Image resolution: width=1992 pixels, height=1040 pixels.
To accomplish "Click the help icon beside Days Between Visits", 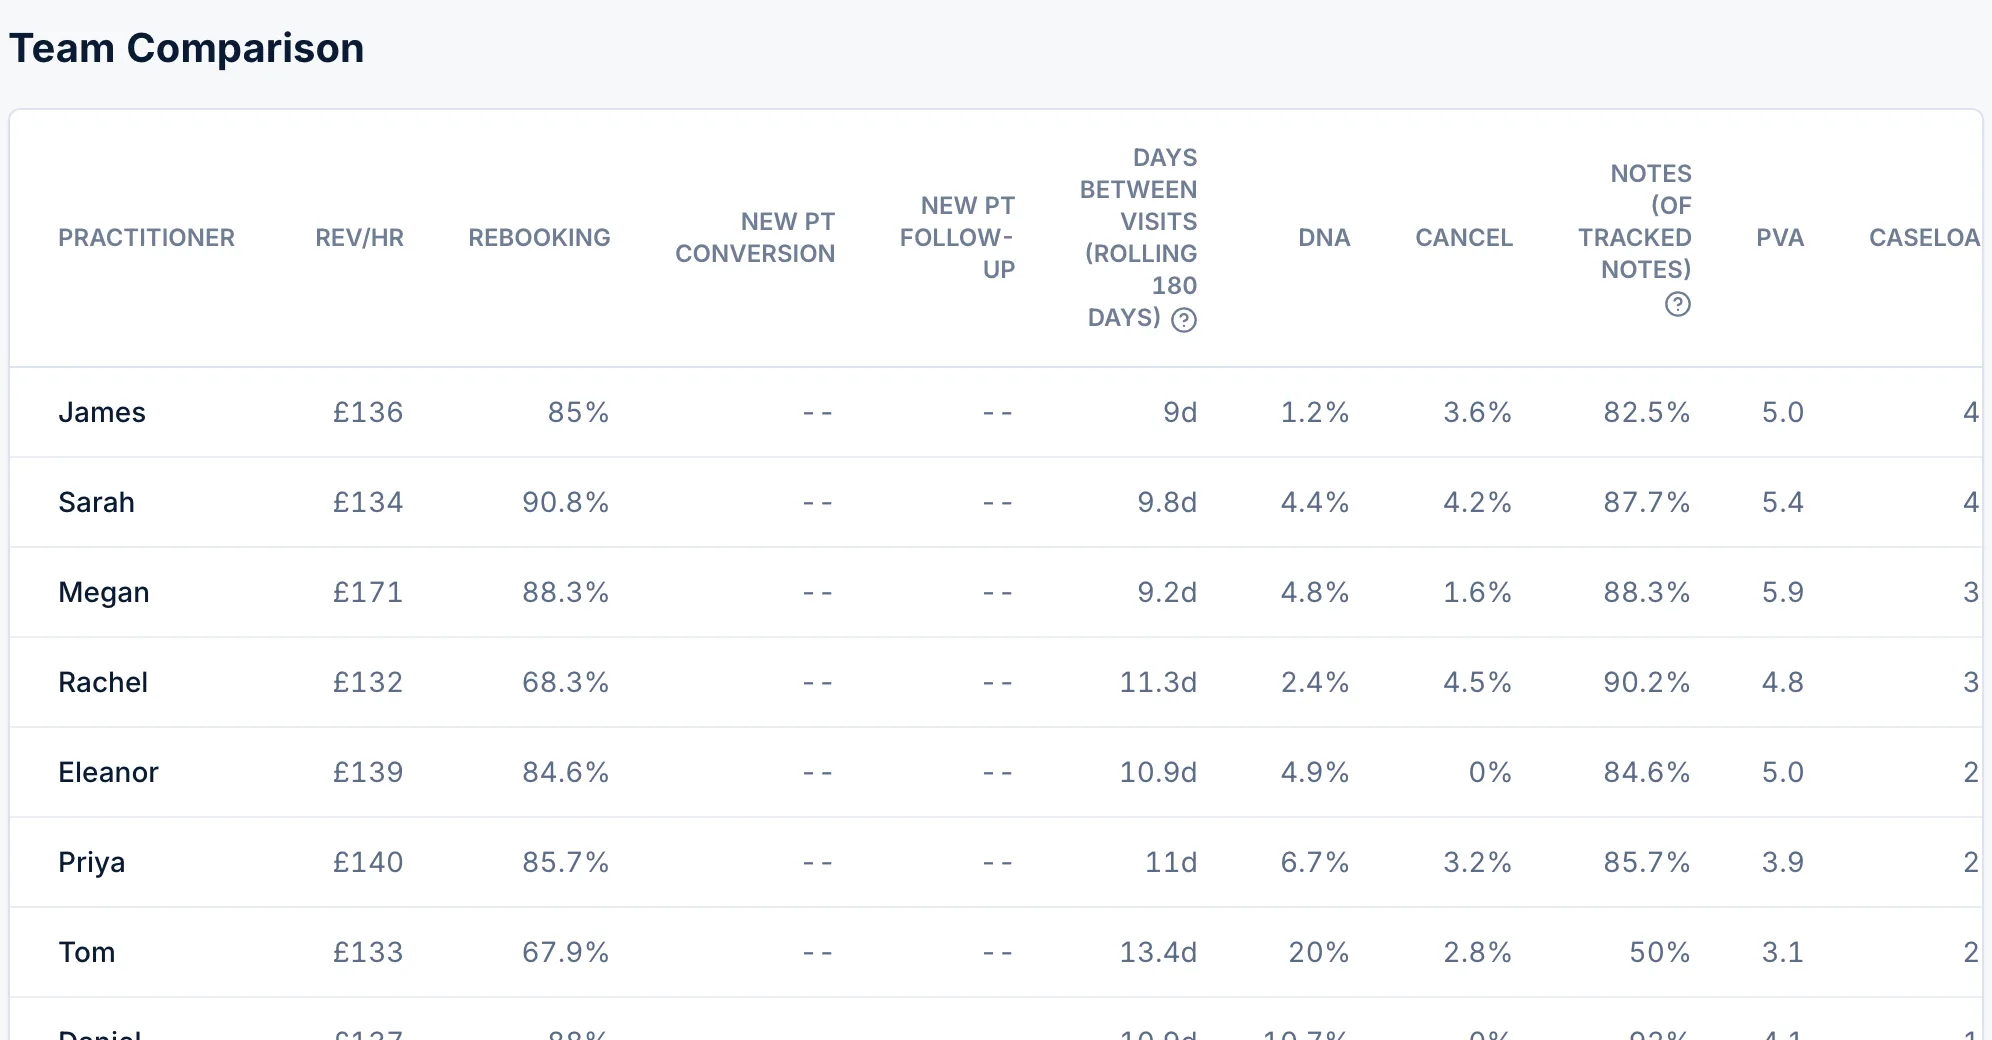I will coord(1184,320).
